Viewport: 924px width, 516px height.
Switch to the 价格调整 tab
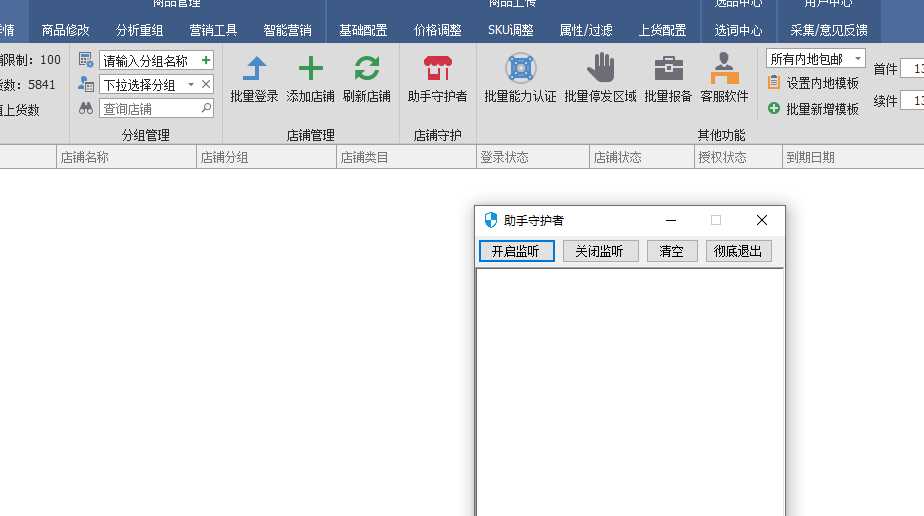pos(438,30)
